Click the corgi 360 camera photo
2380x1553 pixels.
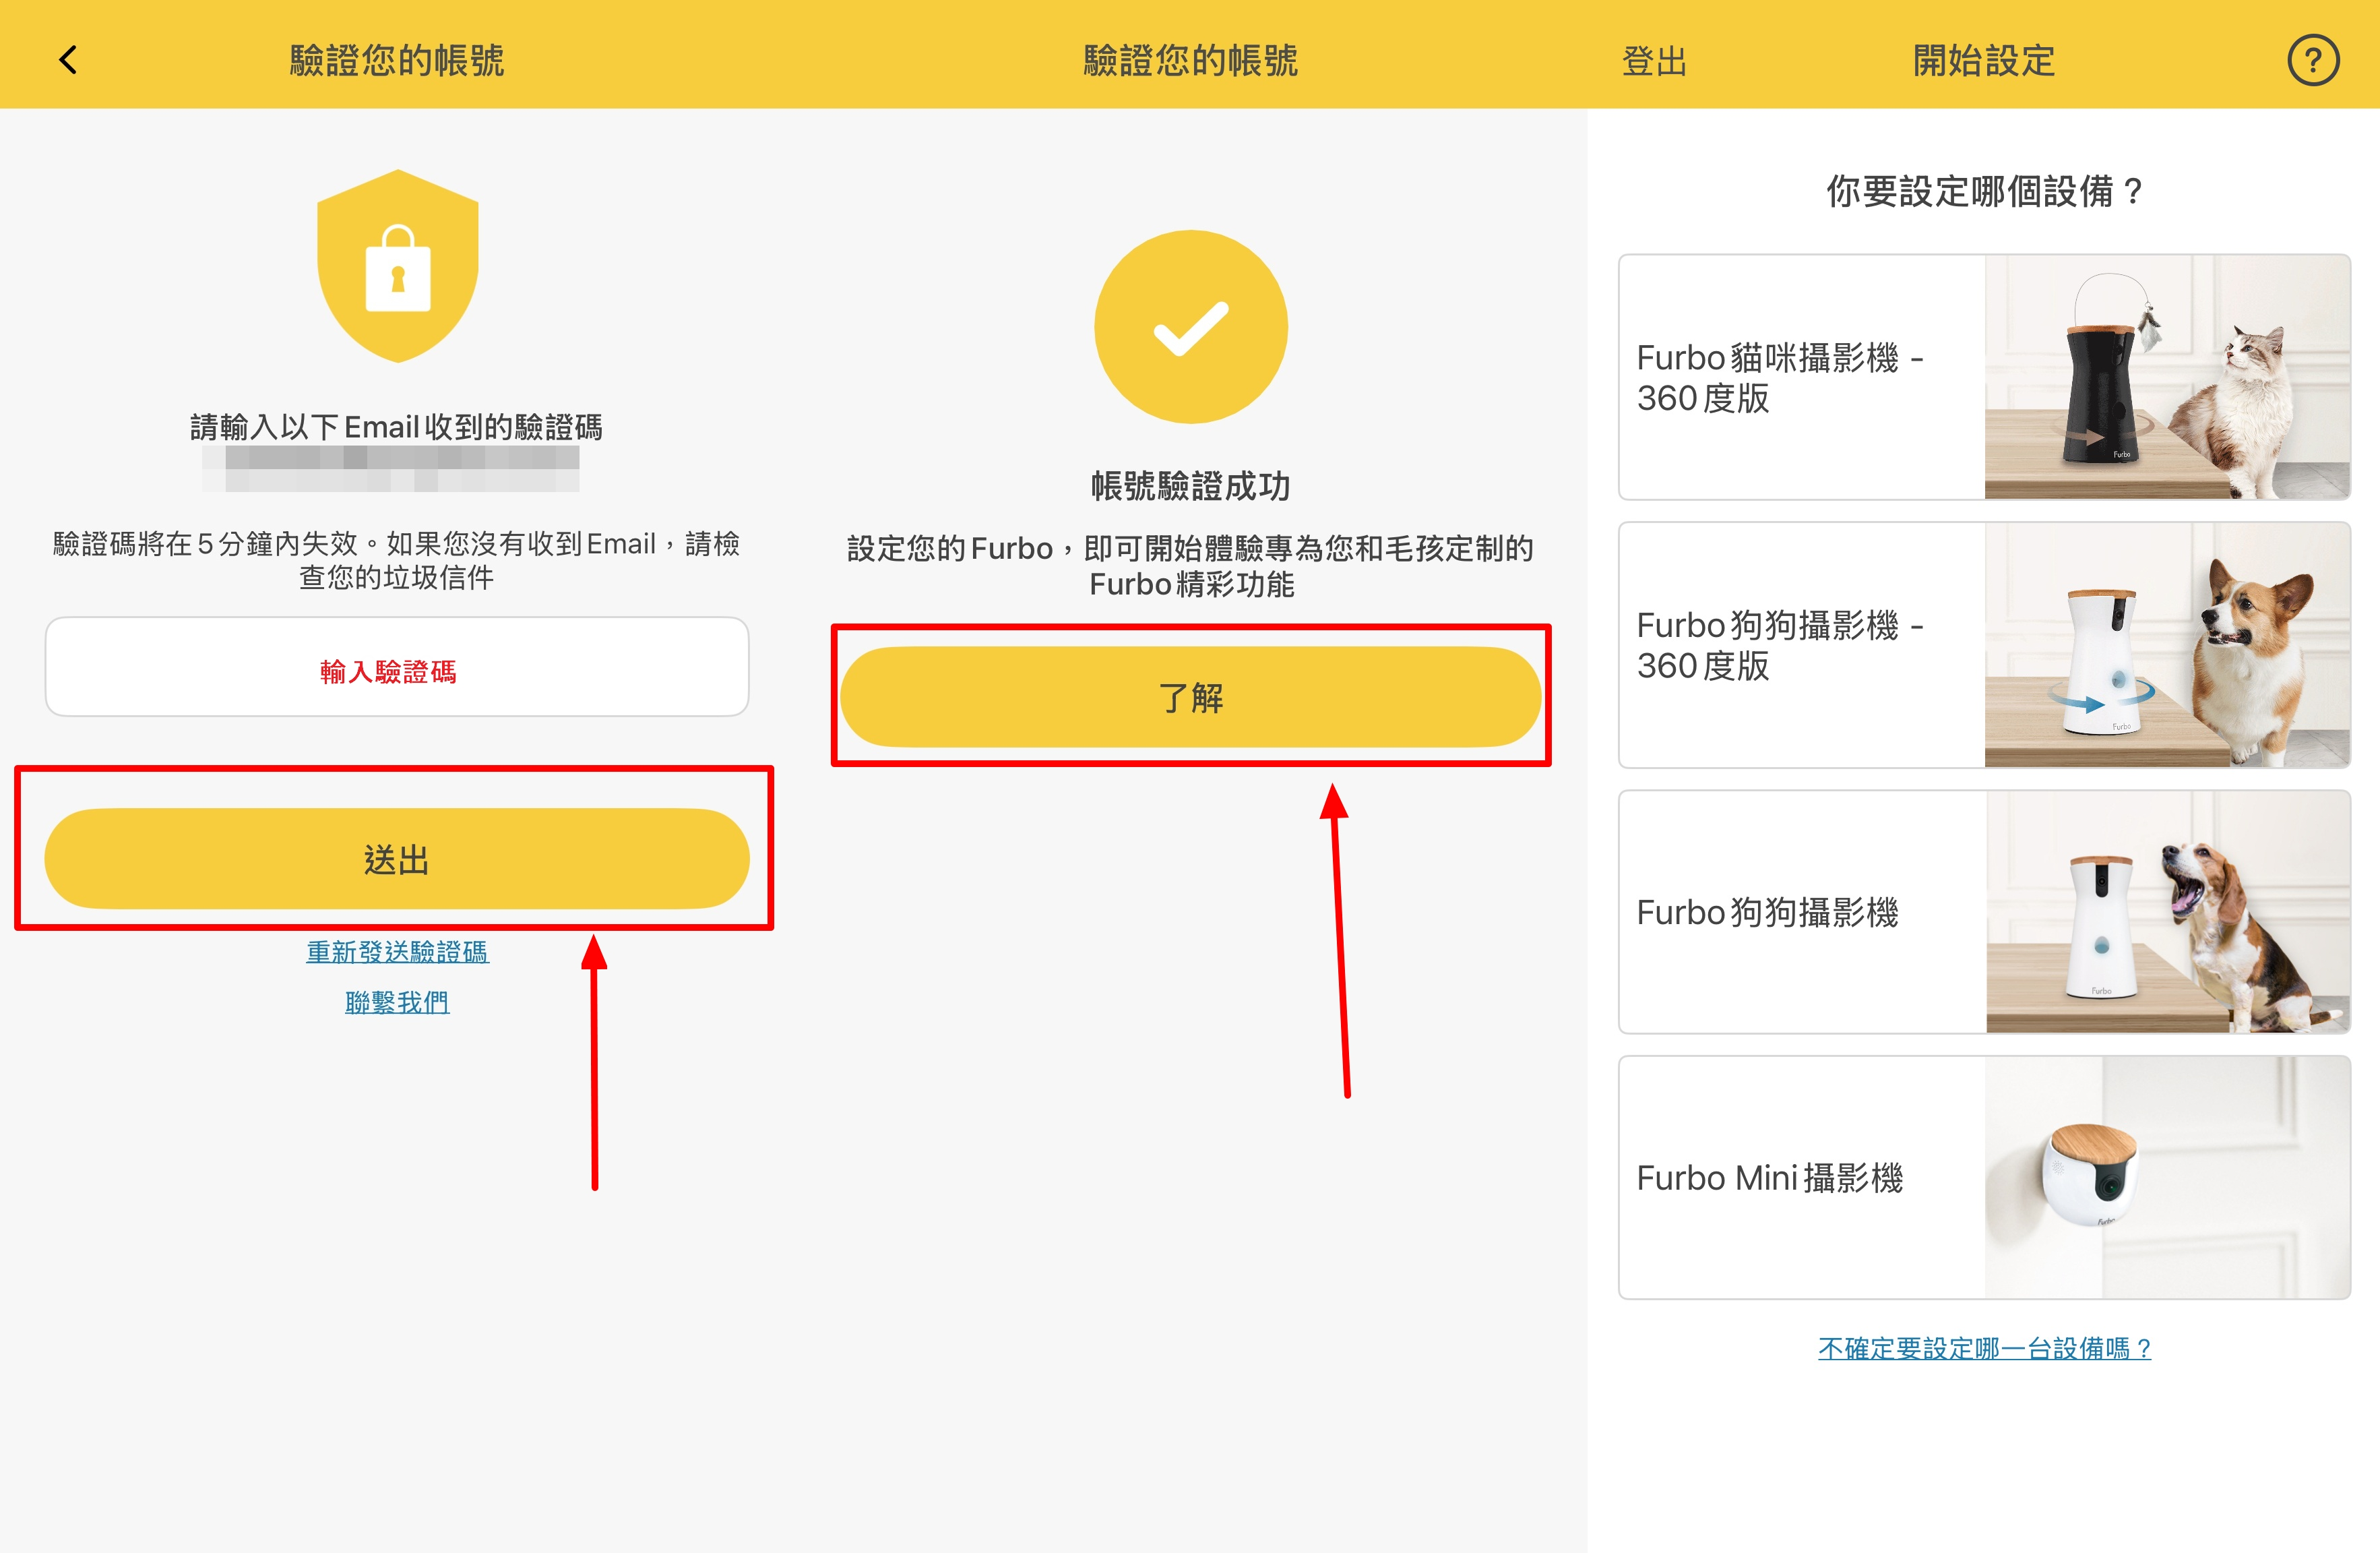[2167, 645]
